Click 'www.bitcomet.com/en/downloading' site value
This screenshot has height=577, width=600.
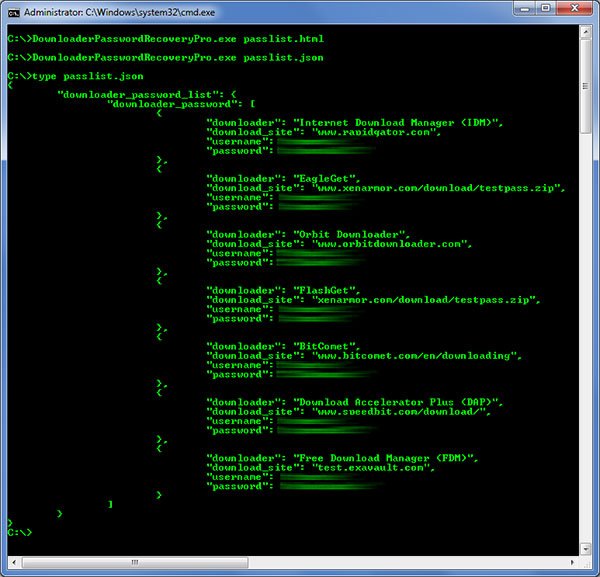[414, 356]
